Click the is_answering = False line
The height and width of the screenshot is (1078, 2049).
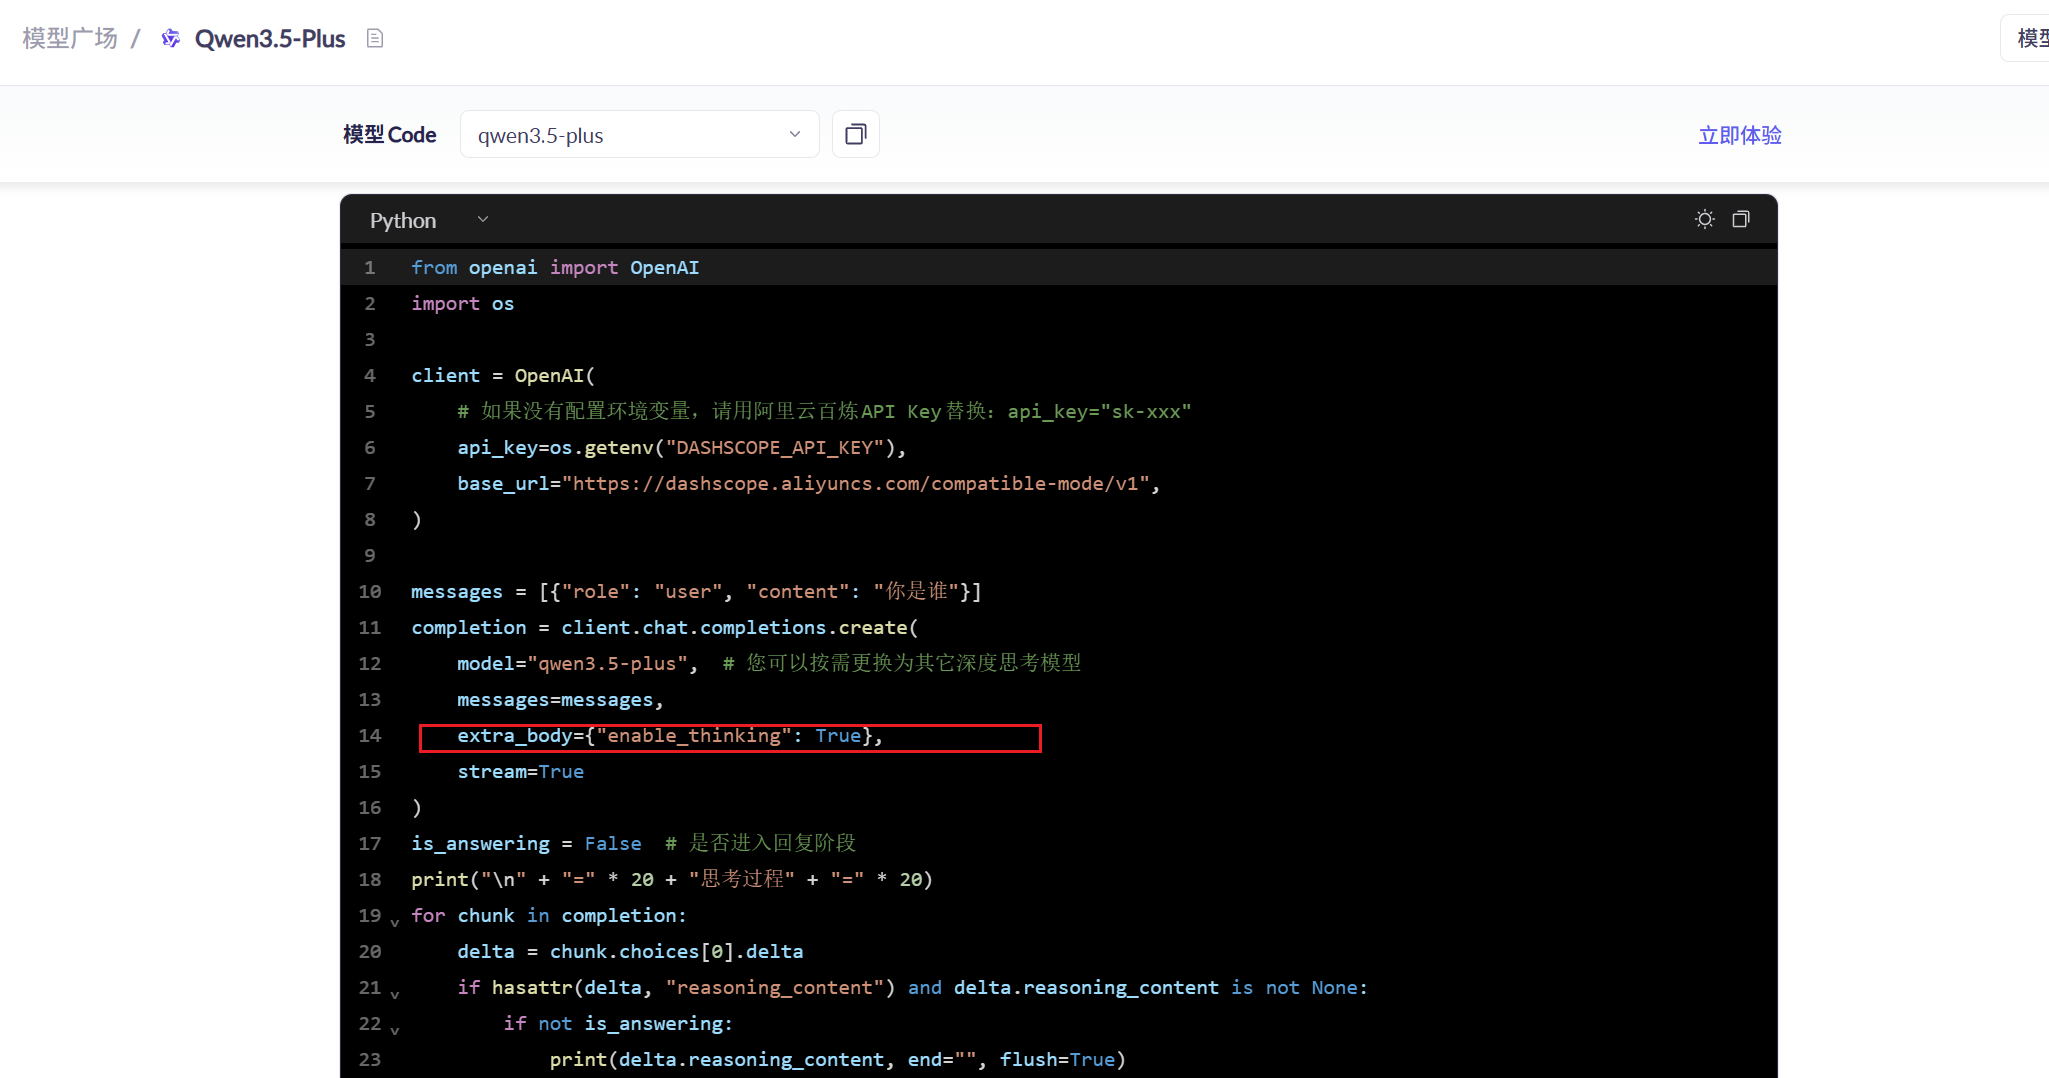(x=526, y=843)
